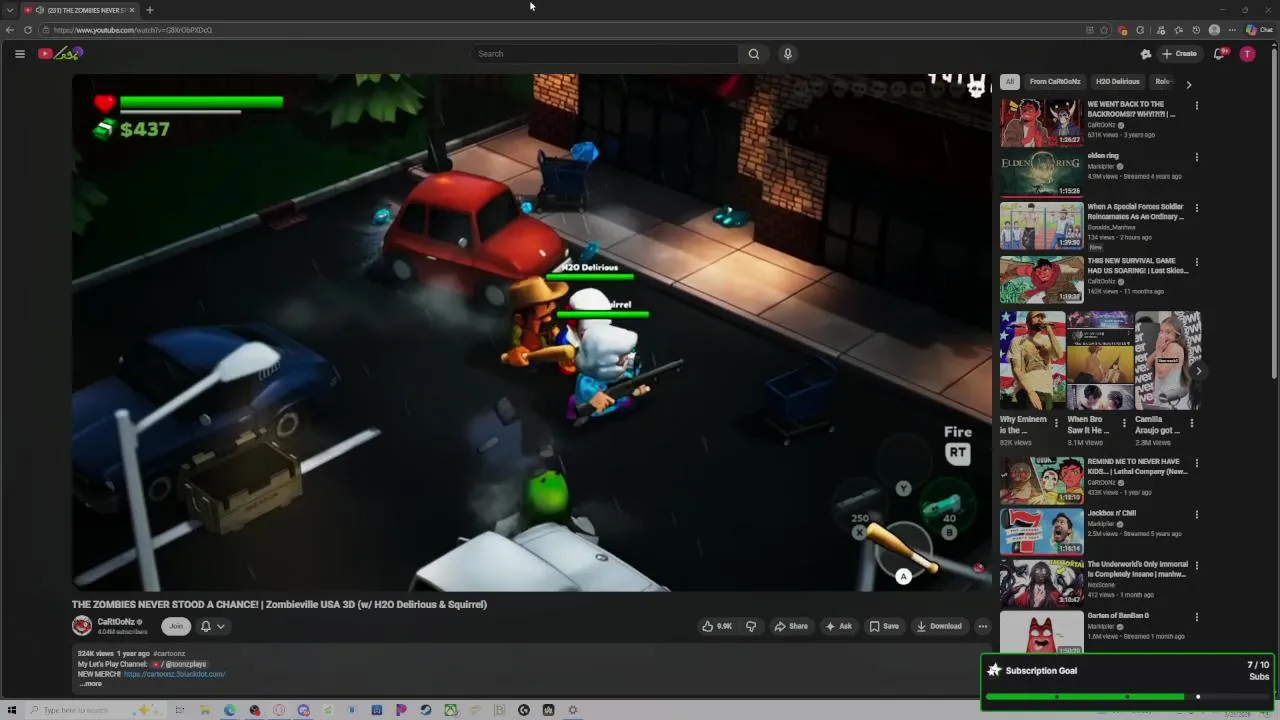This screenshot has height=720, width=1280.
Task: Select the All filter chip
Action: pyautogui.click(x=1010, y=82)
